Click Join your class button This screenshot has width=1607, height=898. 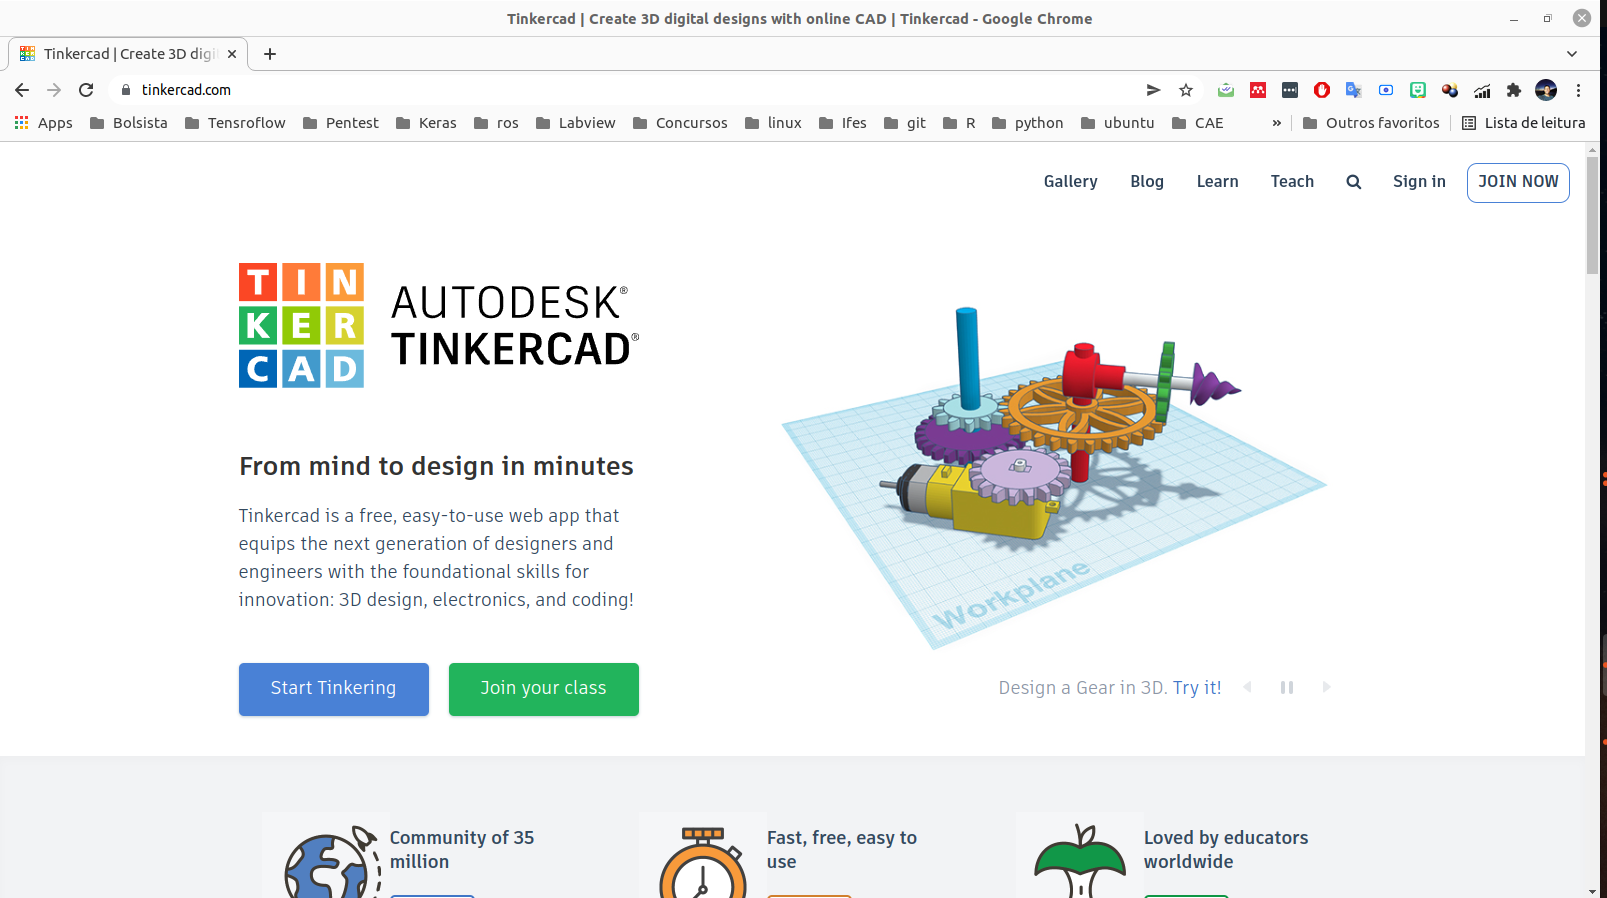pyautogui.click(x=544, y=689)
